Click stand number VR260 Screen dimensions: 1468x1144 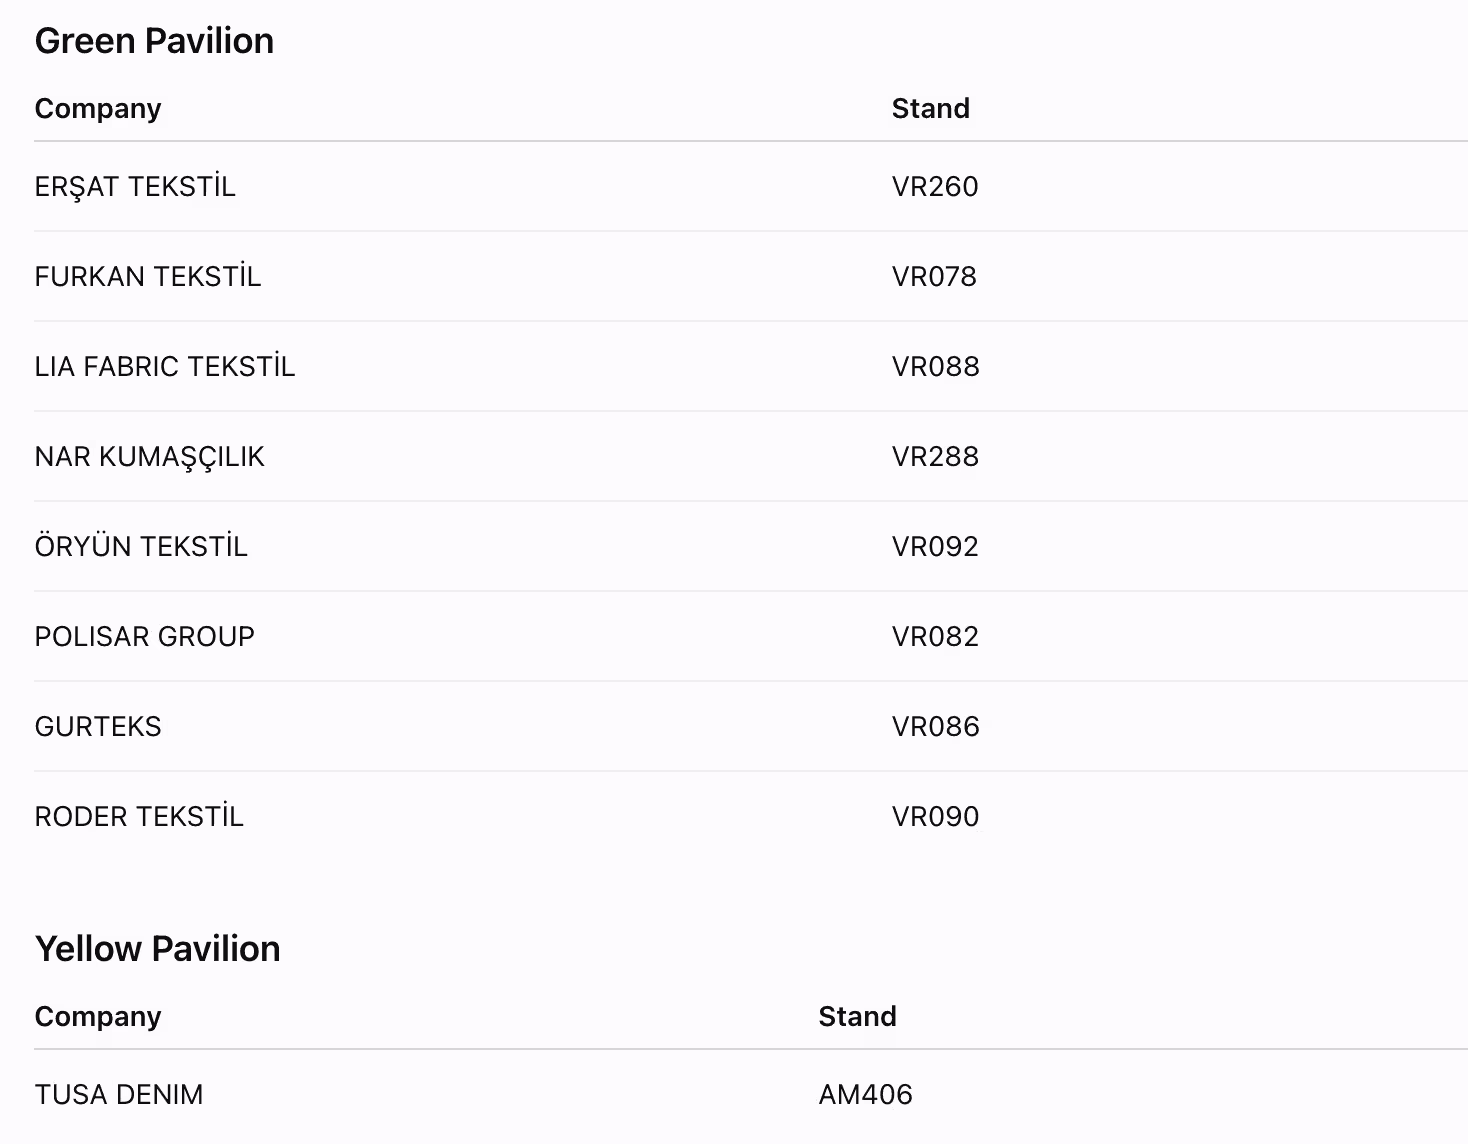tap(935, 187)
